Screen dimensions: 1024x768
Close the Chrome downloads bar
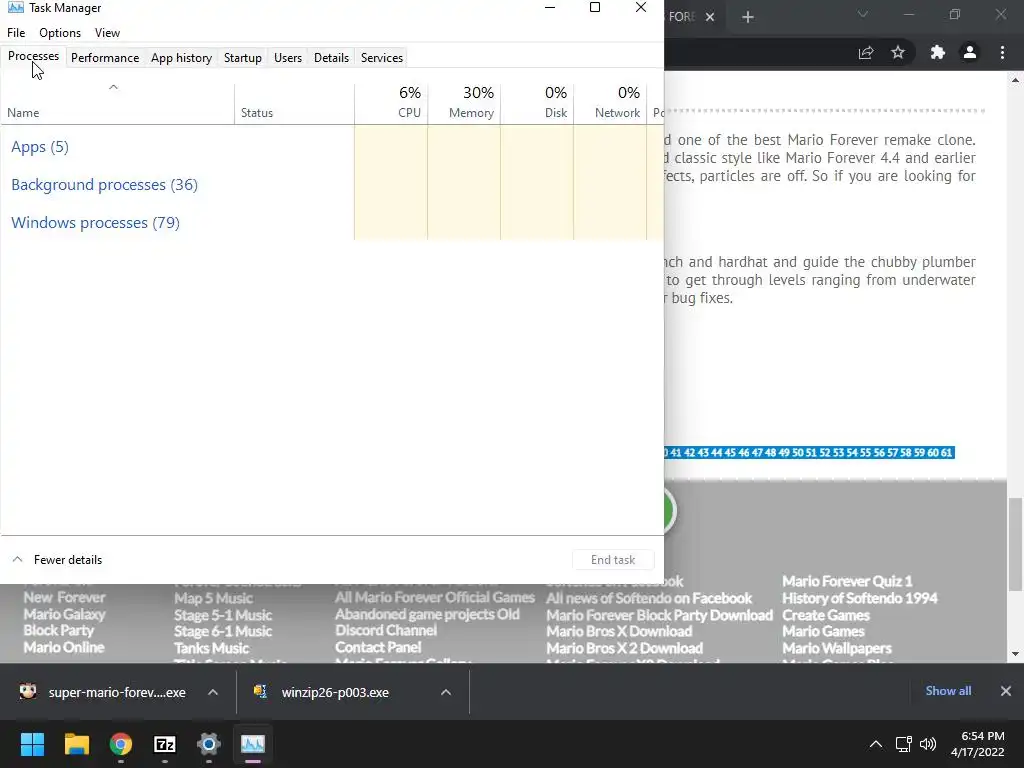click(x=1006, y=691)
